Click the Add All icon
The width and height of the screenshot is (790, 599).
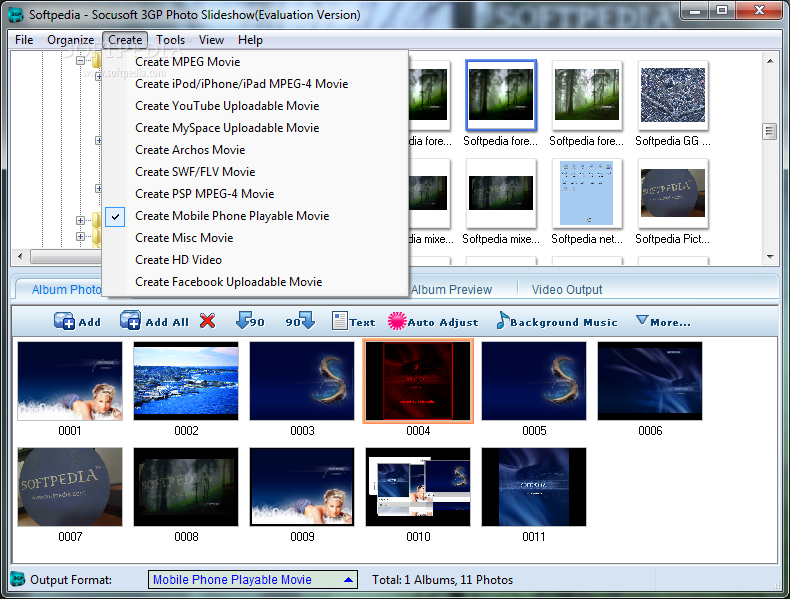pos(130,320)
